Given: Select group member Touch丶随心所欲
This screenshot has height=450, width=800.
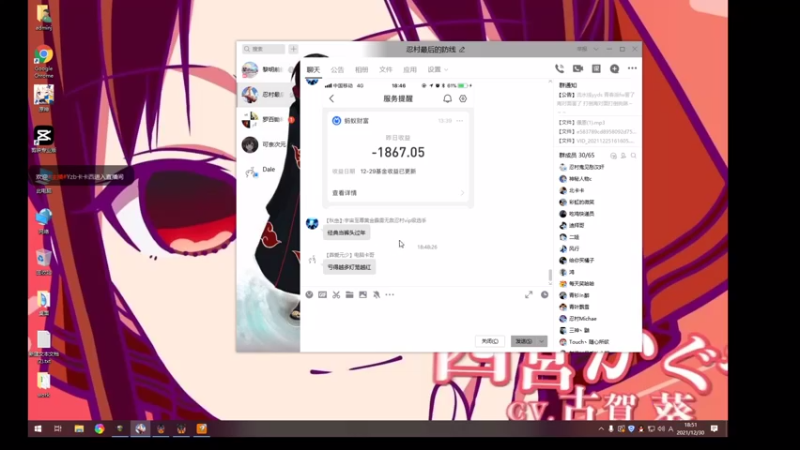Looking at the screenshot, I should click(588, 342).
